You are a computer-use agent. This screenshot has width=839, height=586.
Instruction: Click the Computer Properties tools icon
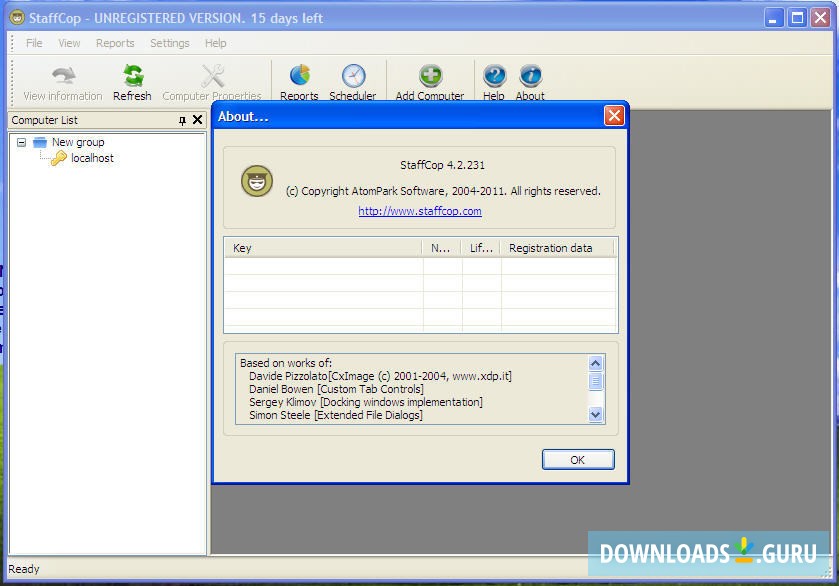pyautogui.click(x=212, y=75)
